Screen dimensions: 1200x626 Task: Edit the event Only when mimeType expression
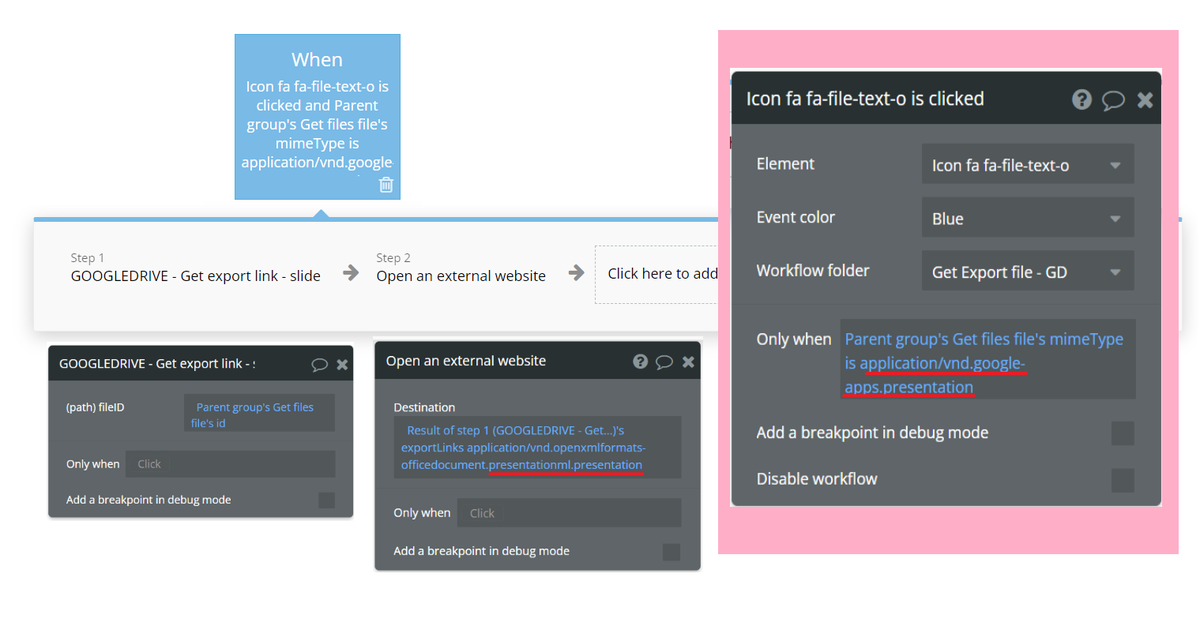988,361
